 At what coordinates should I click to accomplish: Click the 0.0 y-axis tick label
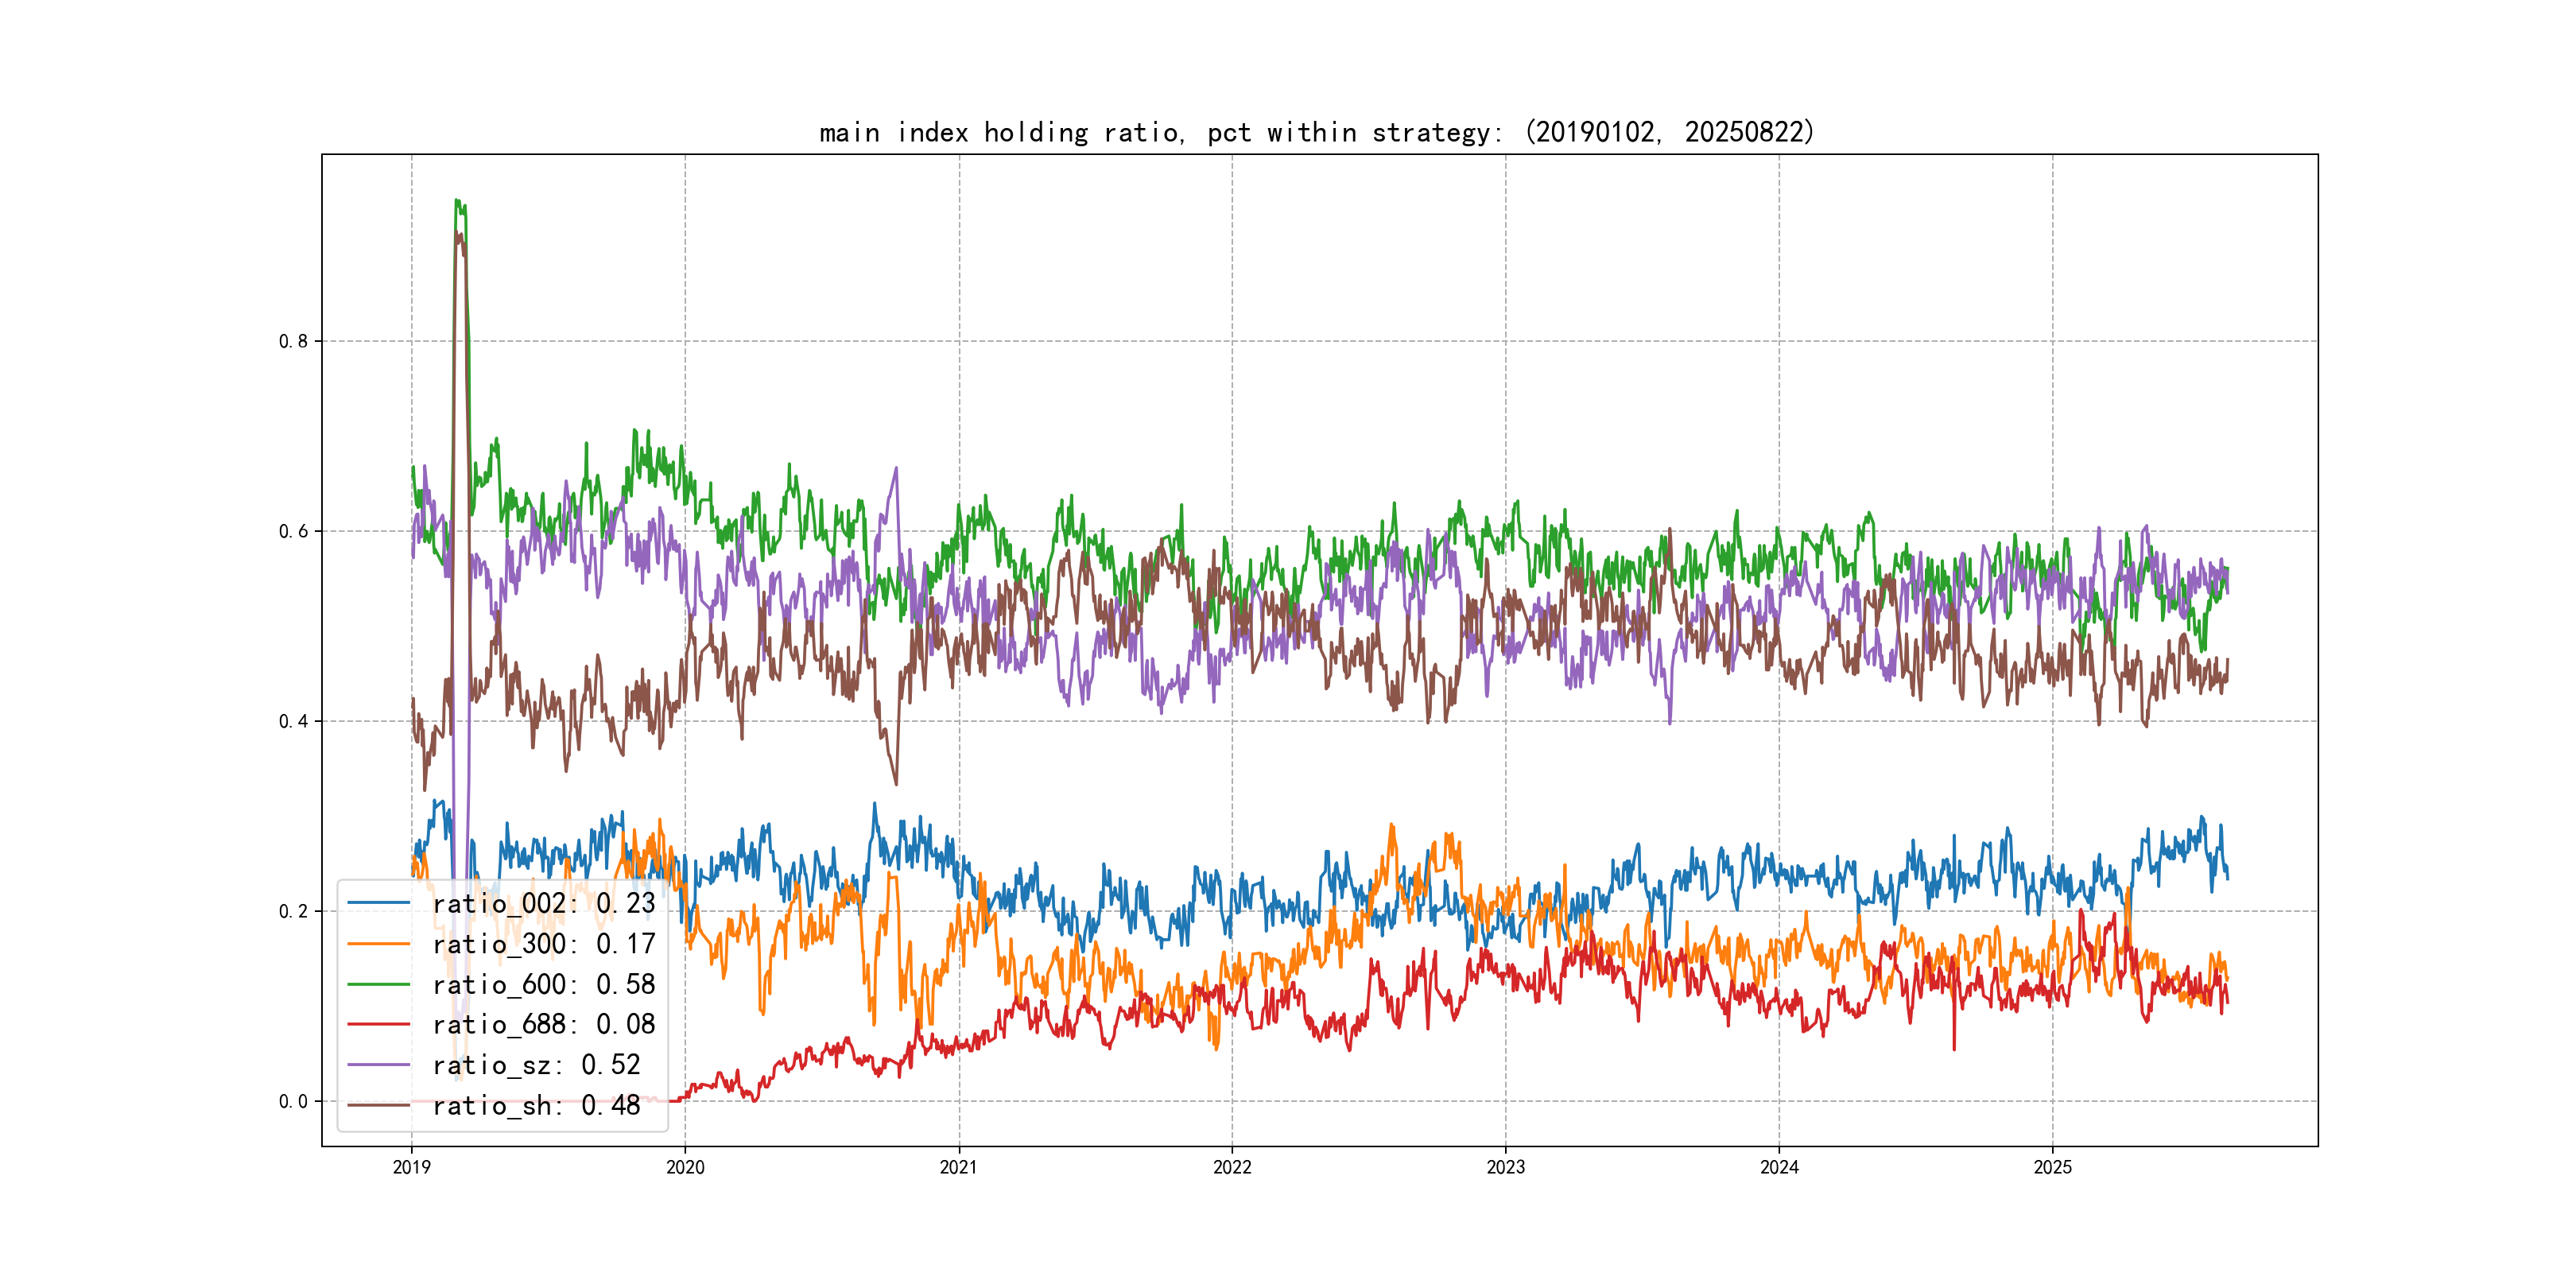click(x=293, y=1101)
